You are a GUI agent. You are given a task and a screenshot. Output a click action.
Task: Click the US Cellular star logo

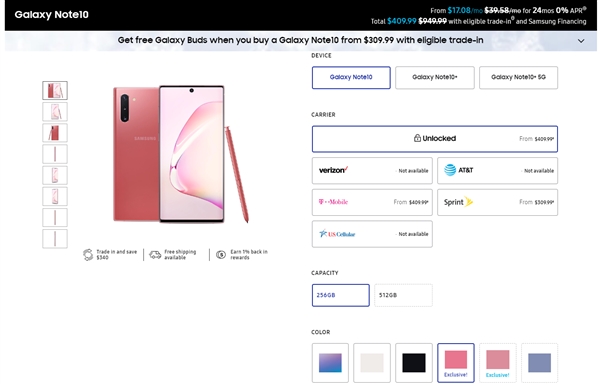(323, 233)
